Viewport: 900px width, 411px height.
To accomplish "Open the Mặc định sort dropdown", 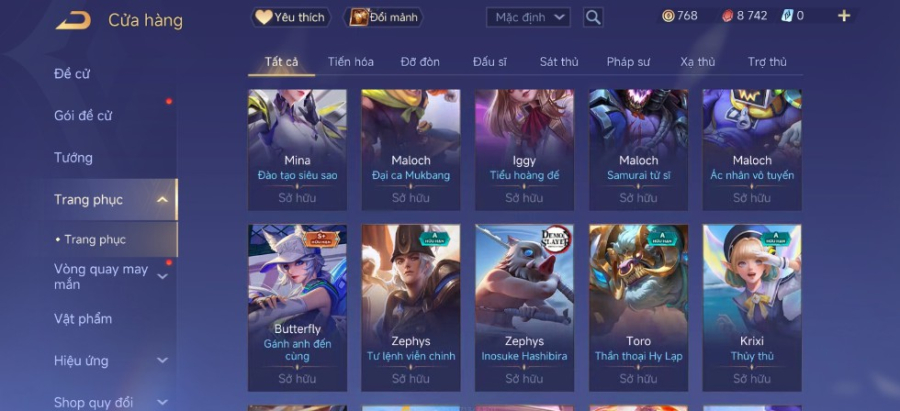I will [528, 17].
